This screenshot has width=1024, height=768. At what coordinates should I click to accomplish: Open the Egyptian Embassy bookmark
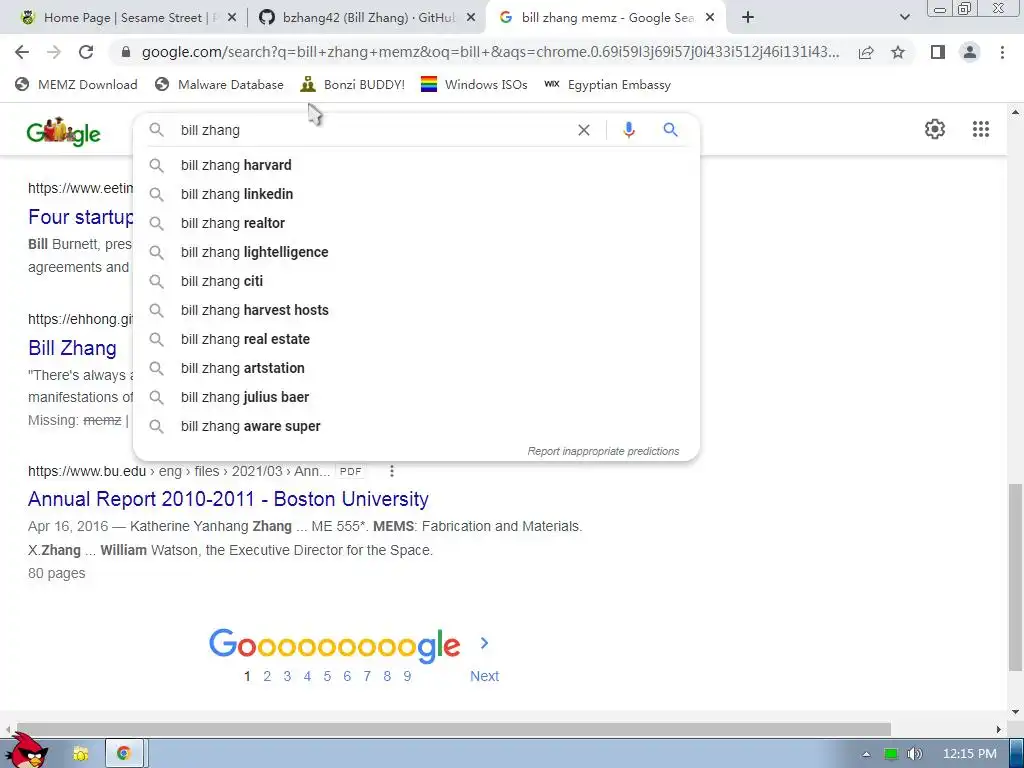pyautogui.click(x=607, y=84)
